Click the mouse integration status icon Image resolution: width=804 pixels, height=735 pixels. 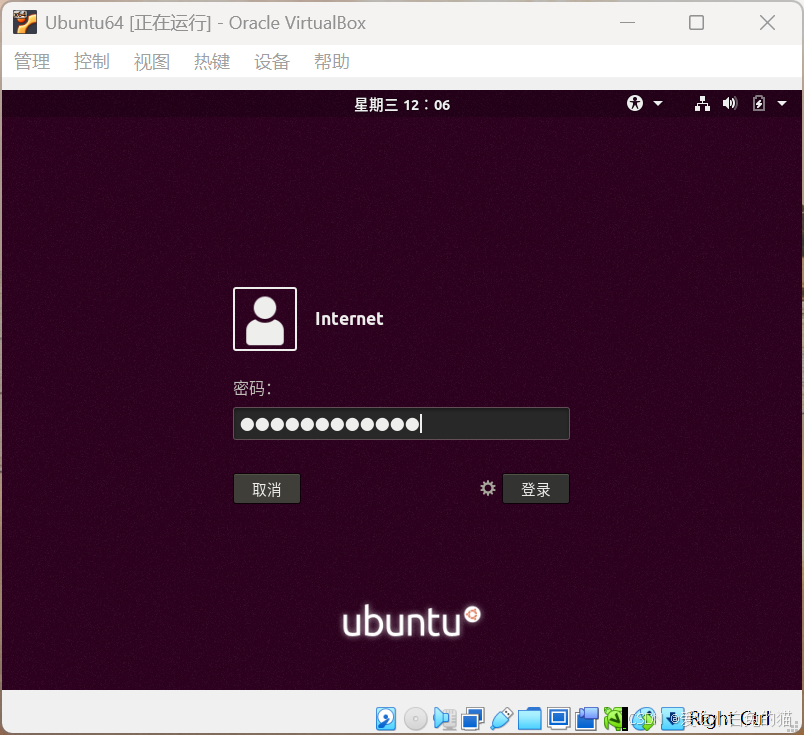644,719
